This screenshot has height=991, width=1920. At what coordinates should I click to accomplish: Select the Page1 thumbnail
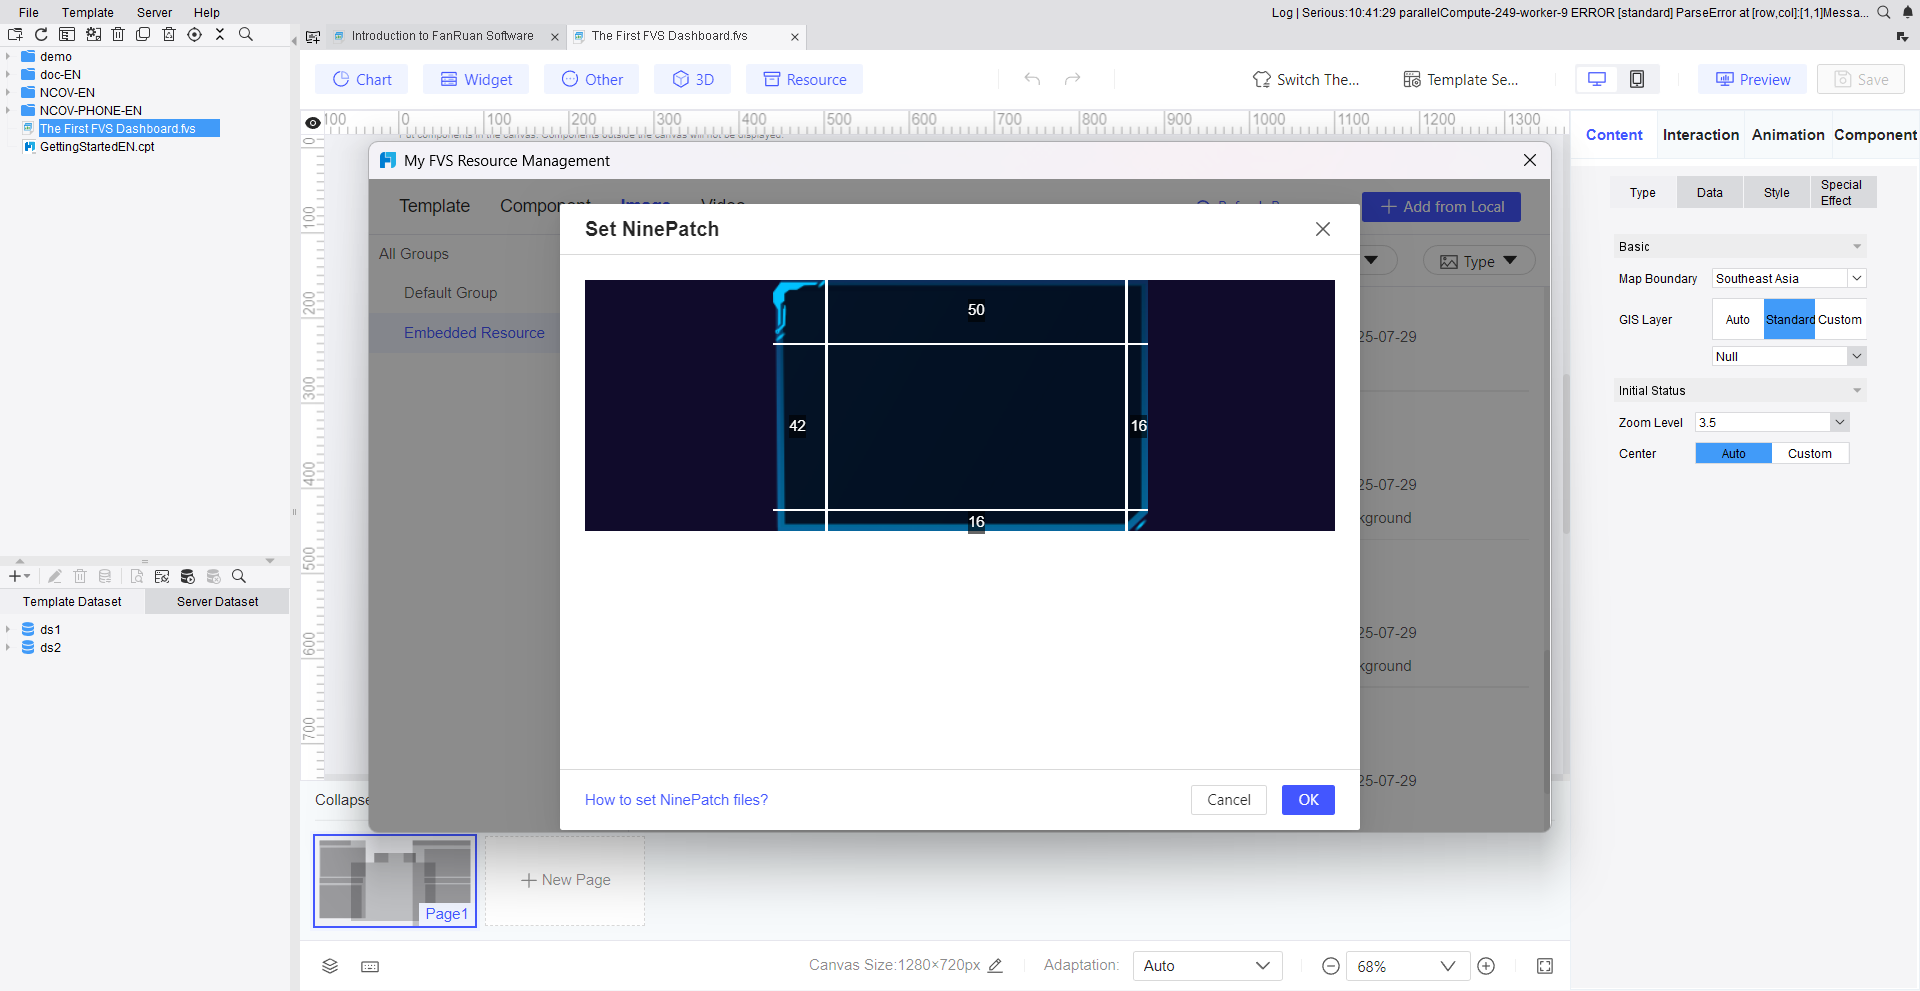pos(395,881)
